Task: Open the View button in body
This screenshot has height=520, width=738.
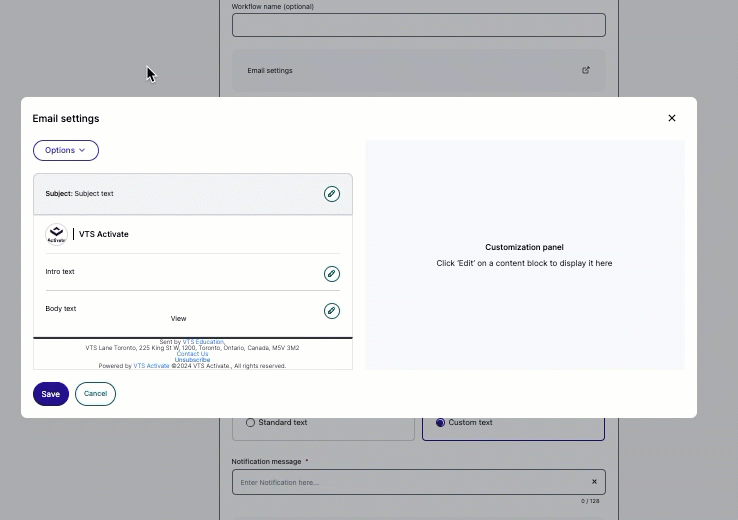Action: (178, 319)
